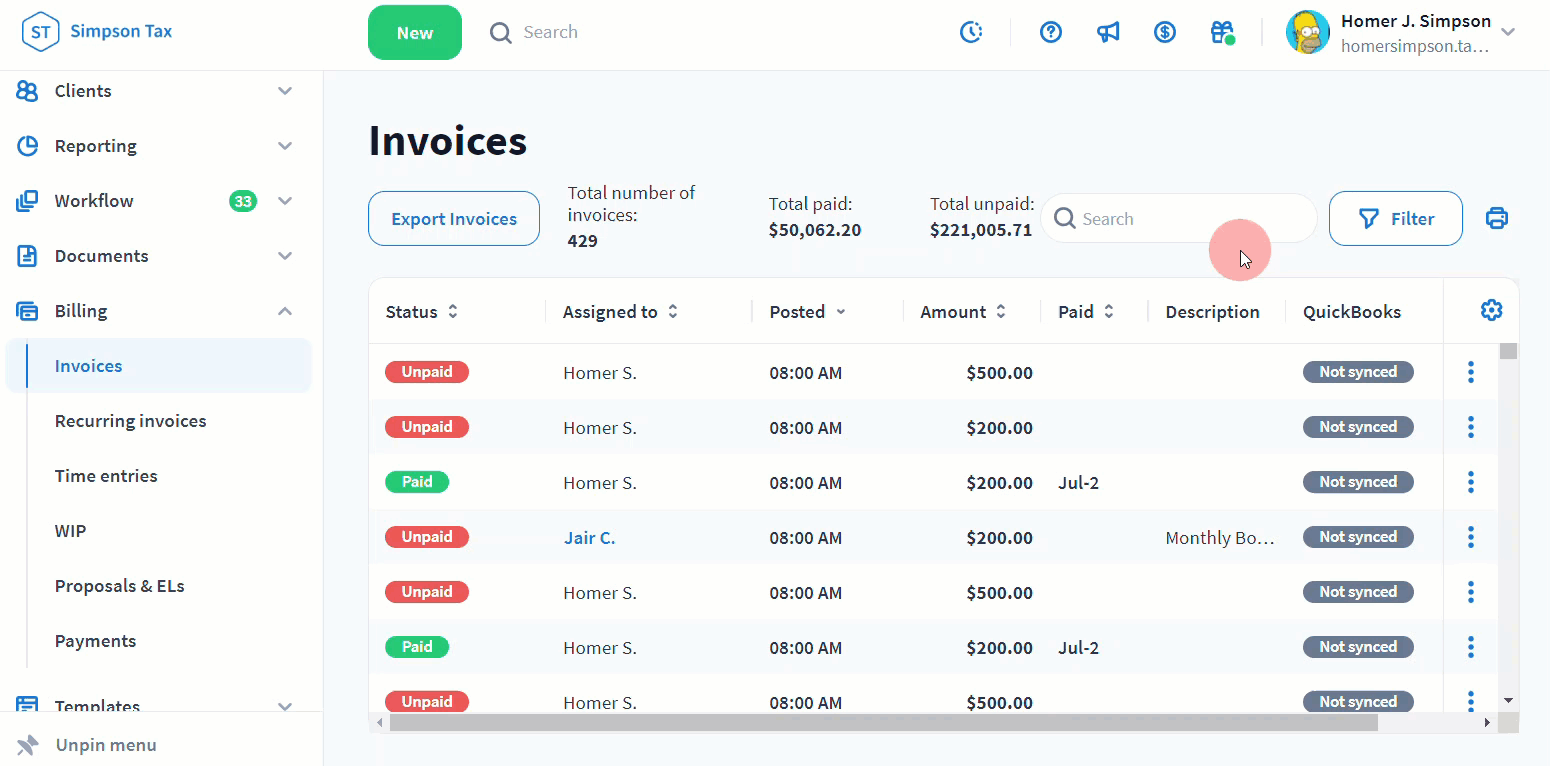Viewport: 1550px width, 766px height.
Task: Open three-dot menu for first invoice row
Action: (x=1470, y=372)
